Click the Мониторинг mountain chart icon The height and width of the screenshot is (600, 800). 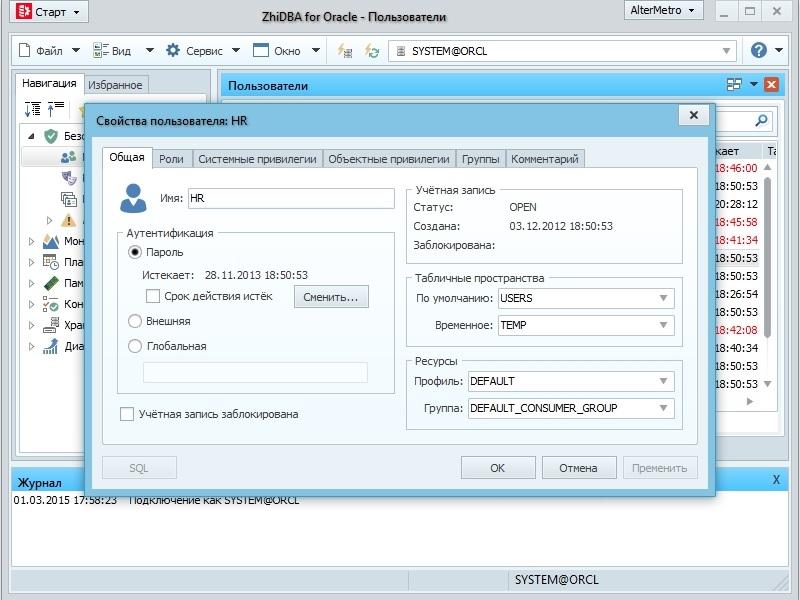[51, 241]
